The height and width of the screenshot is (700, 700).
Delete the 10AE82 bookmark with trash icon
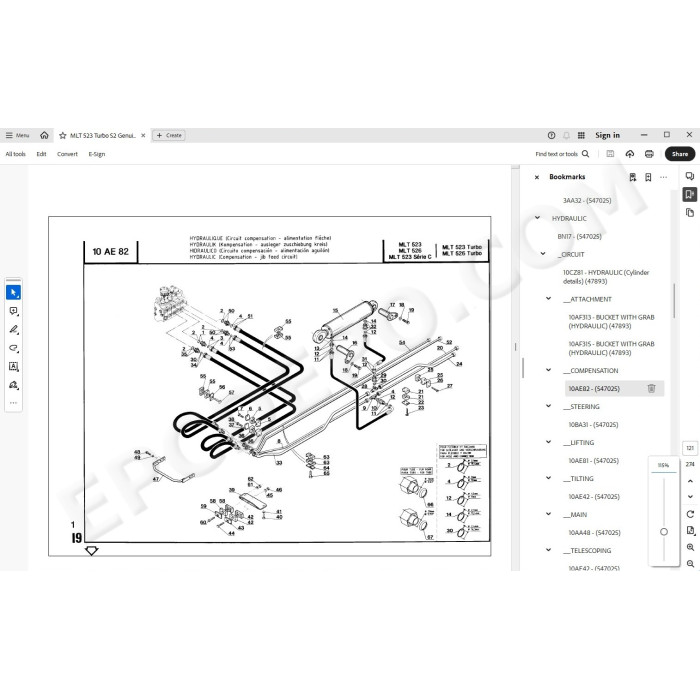point(651,388)
